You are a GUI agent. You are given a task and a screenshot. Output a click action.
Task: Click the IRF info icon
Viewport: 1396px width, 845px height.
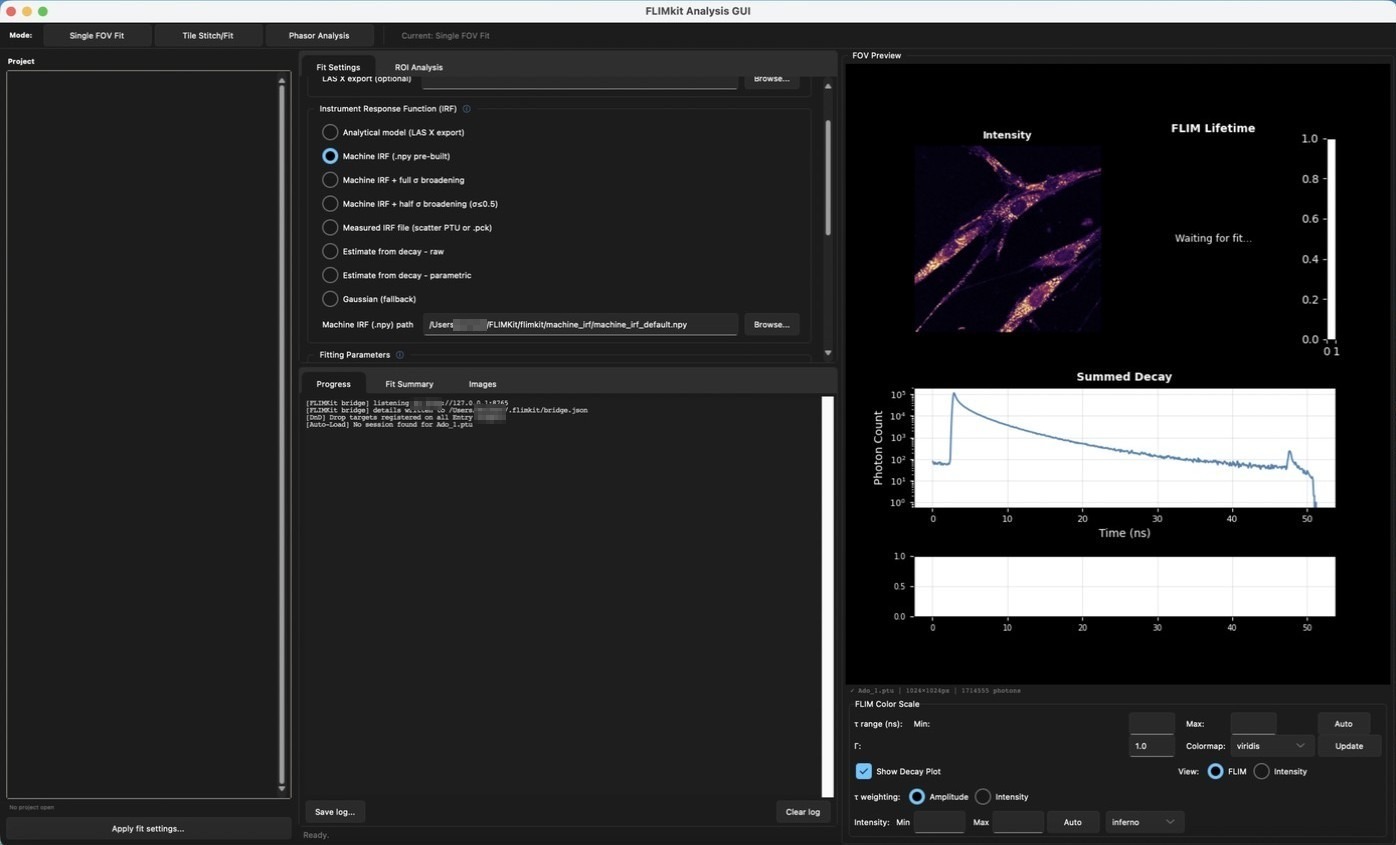[466, 109]
